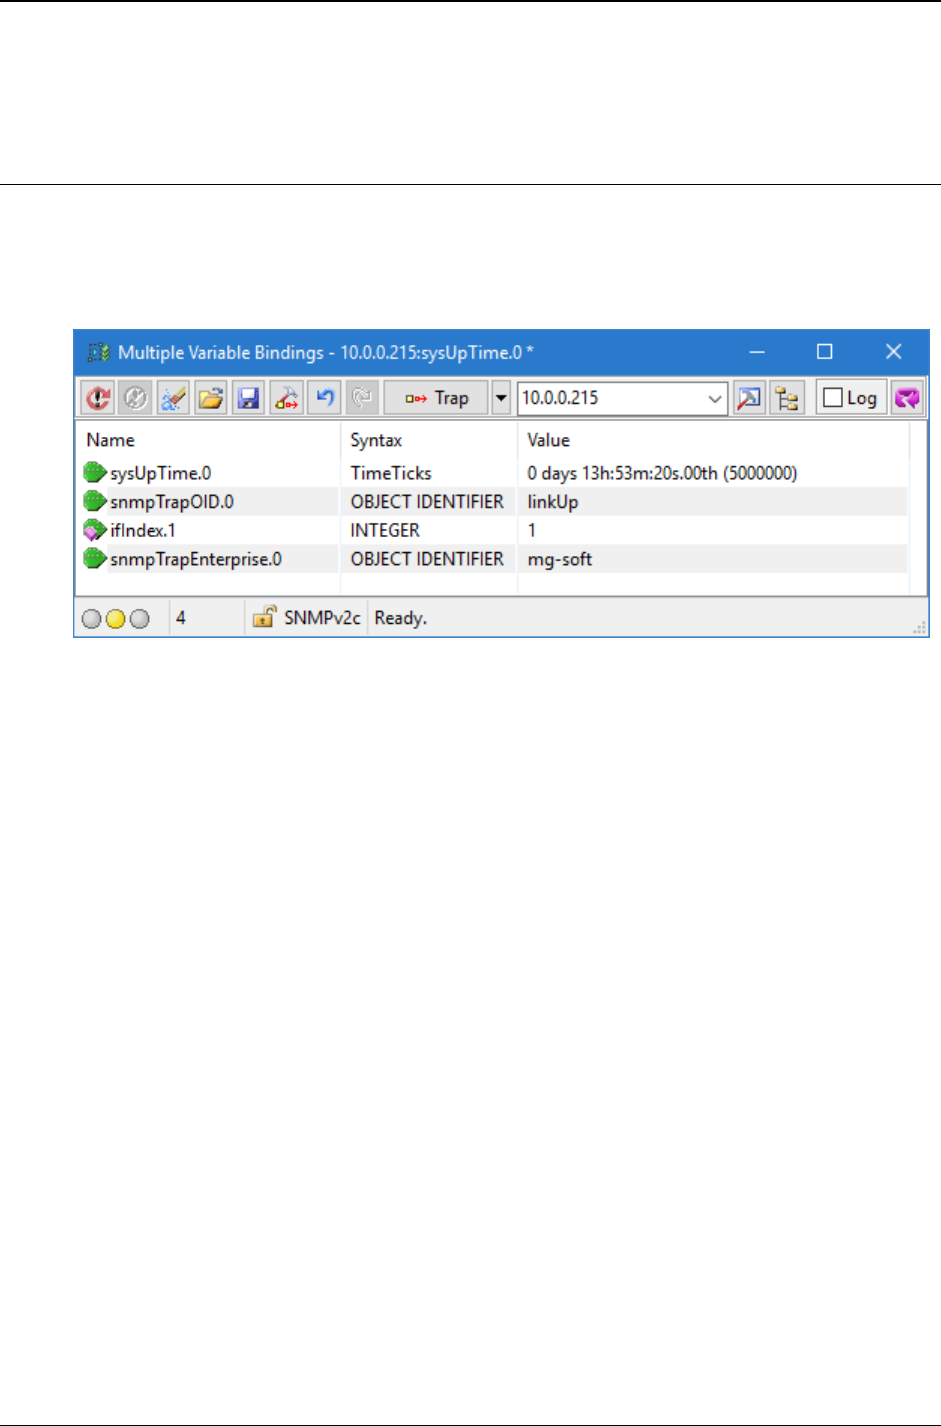This screenshot has width=941, height=1426.
Task: Click the green icon of snmpTrapEnterprise.0
Action: pyautogui.click(x=95, y=558)
